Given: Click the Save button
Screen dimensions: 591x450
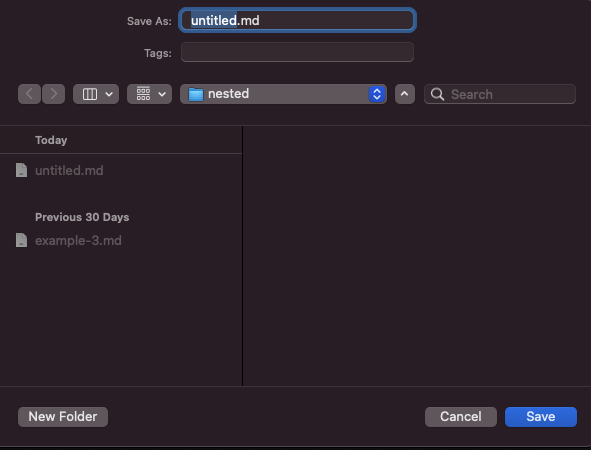Looking at the screenshot, I should [x=541, y=417].
